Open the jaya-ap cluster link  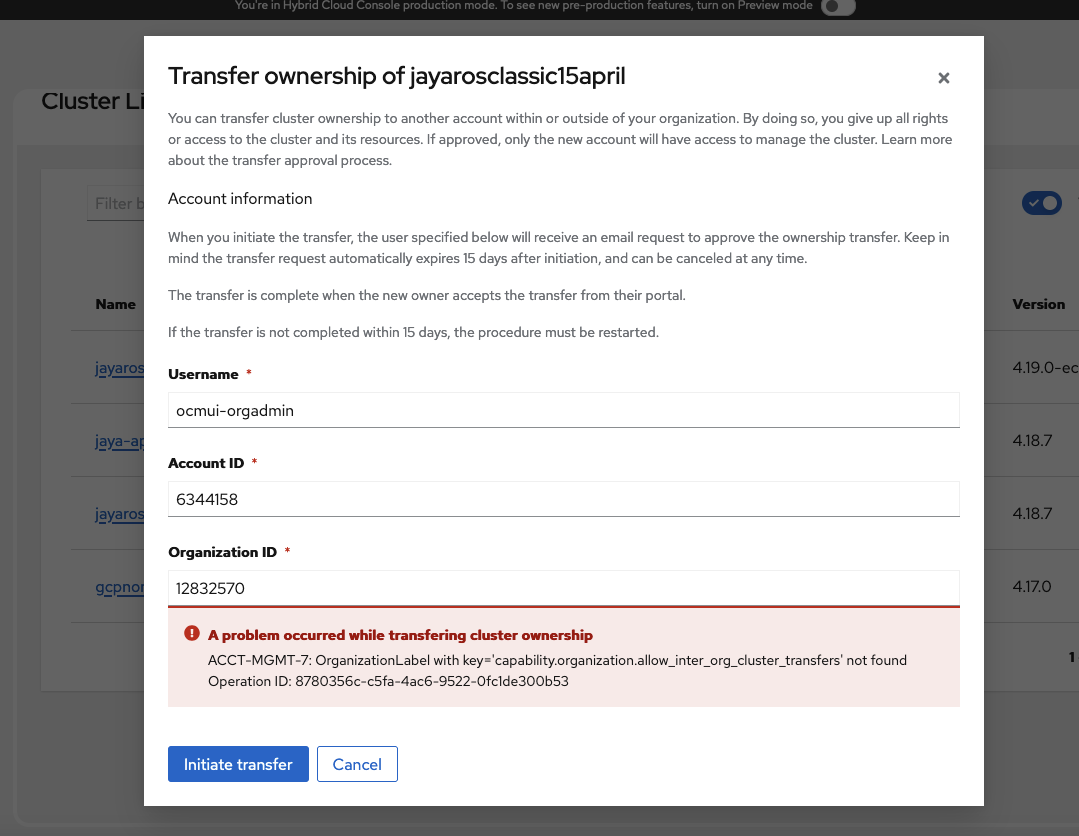tap(119, 441)
